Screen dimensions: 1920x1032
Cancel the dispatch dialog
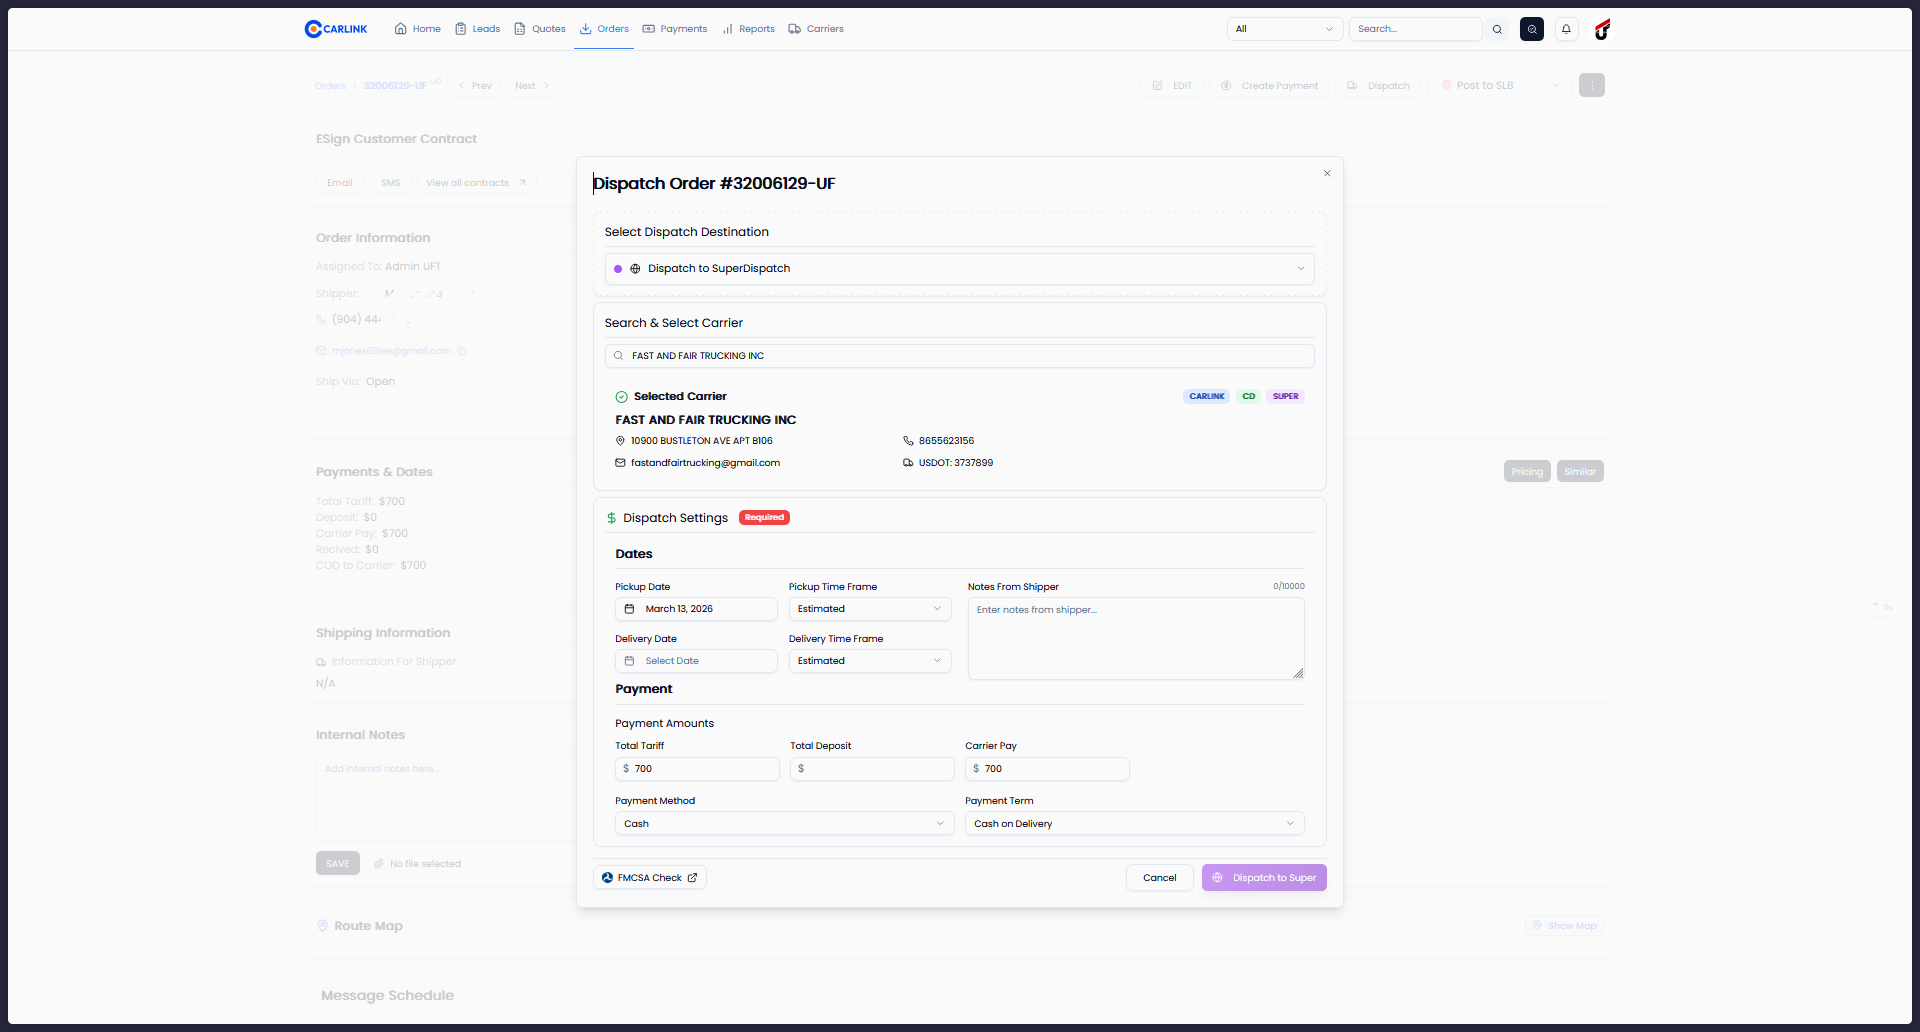click(x=1158, y=877)
